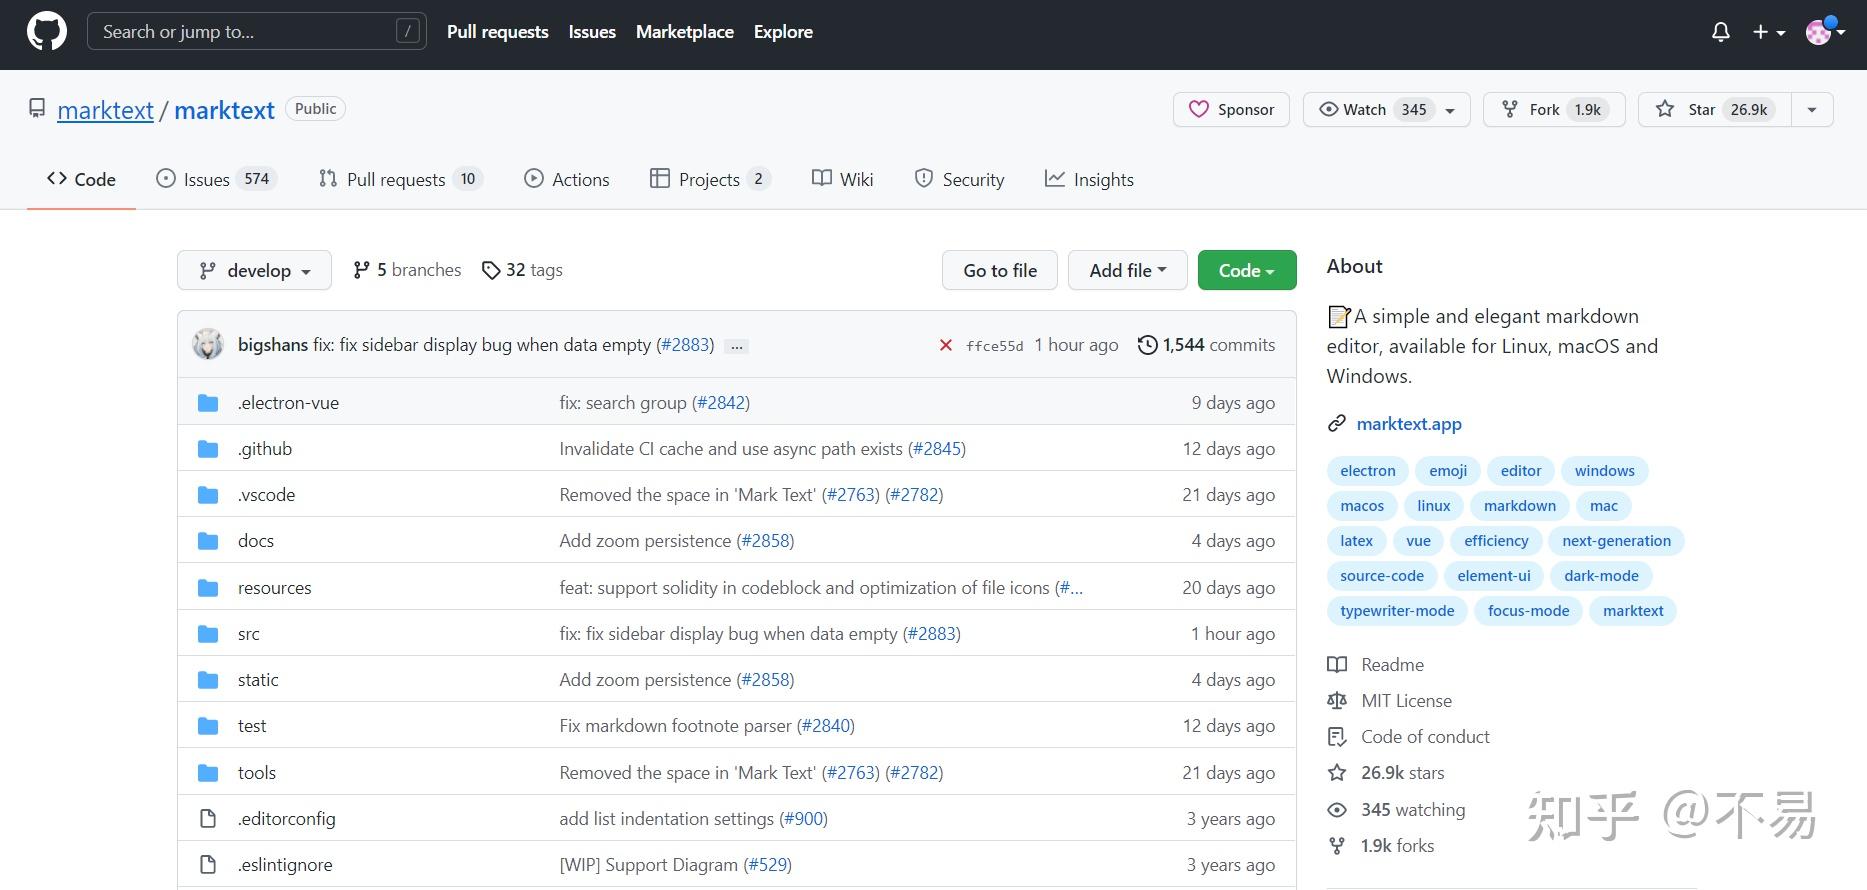Click the GitHub logo icon

pos(46,32)
